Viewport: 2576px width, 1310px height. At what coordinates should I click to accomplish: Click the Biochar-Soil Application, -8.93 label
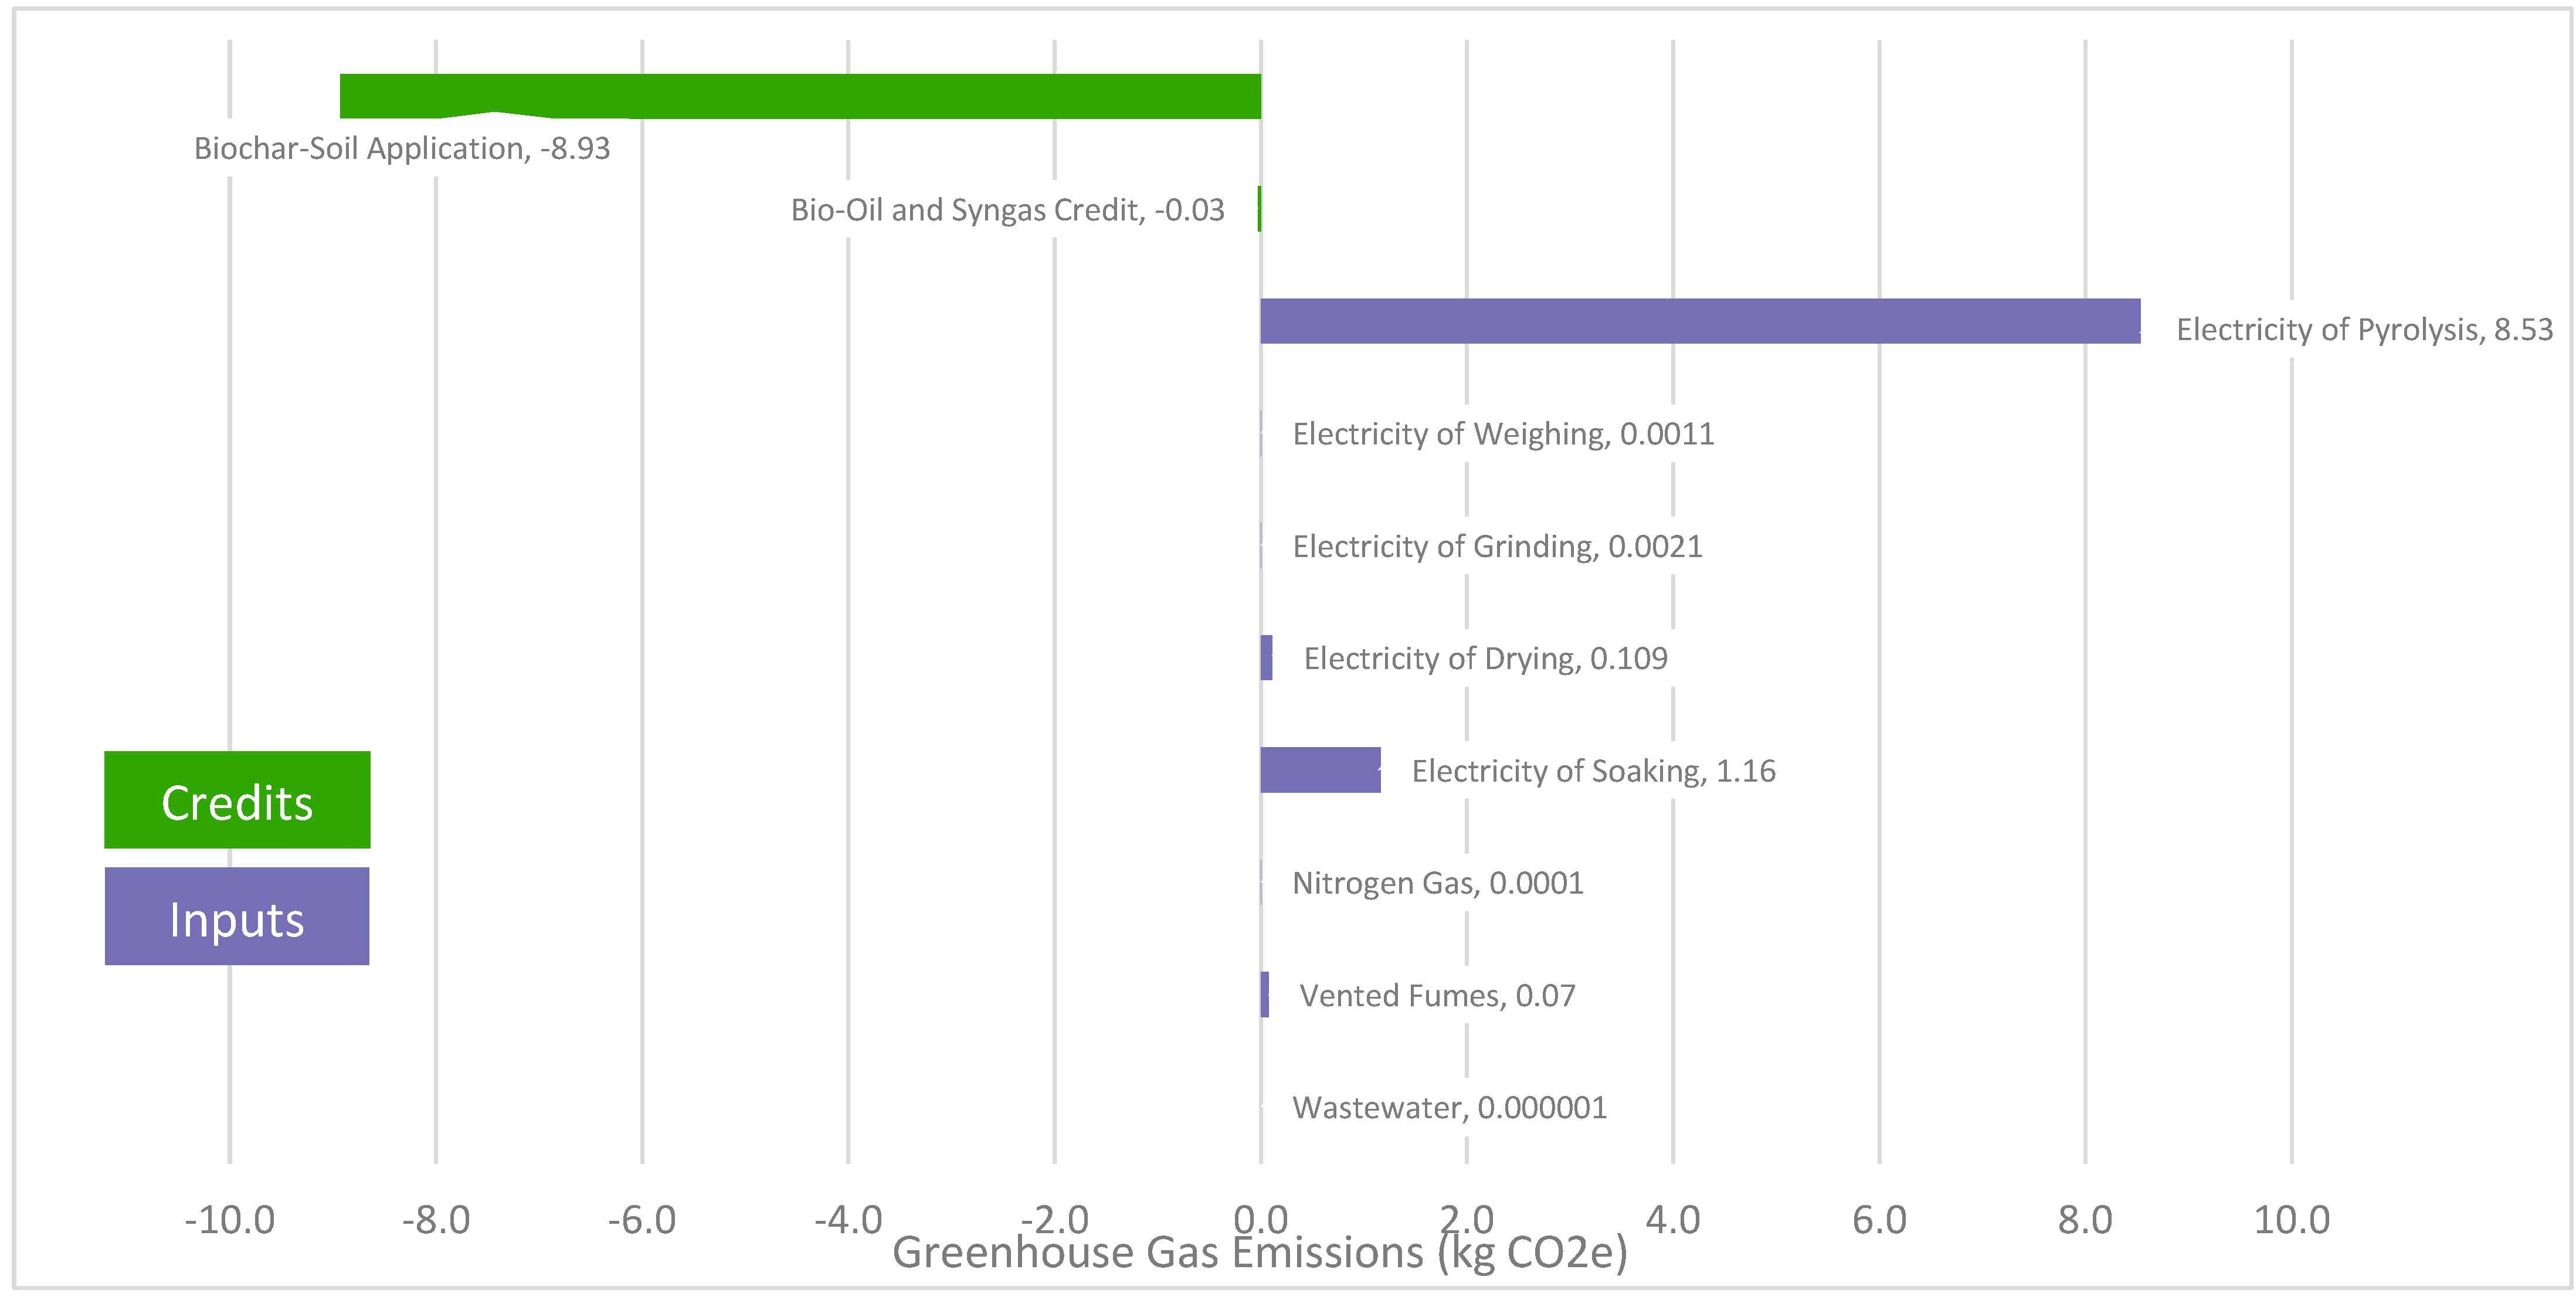tap(402, 149)
